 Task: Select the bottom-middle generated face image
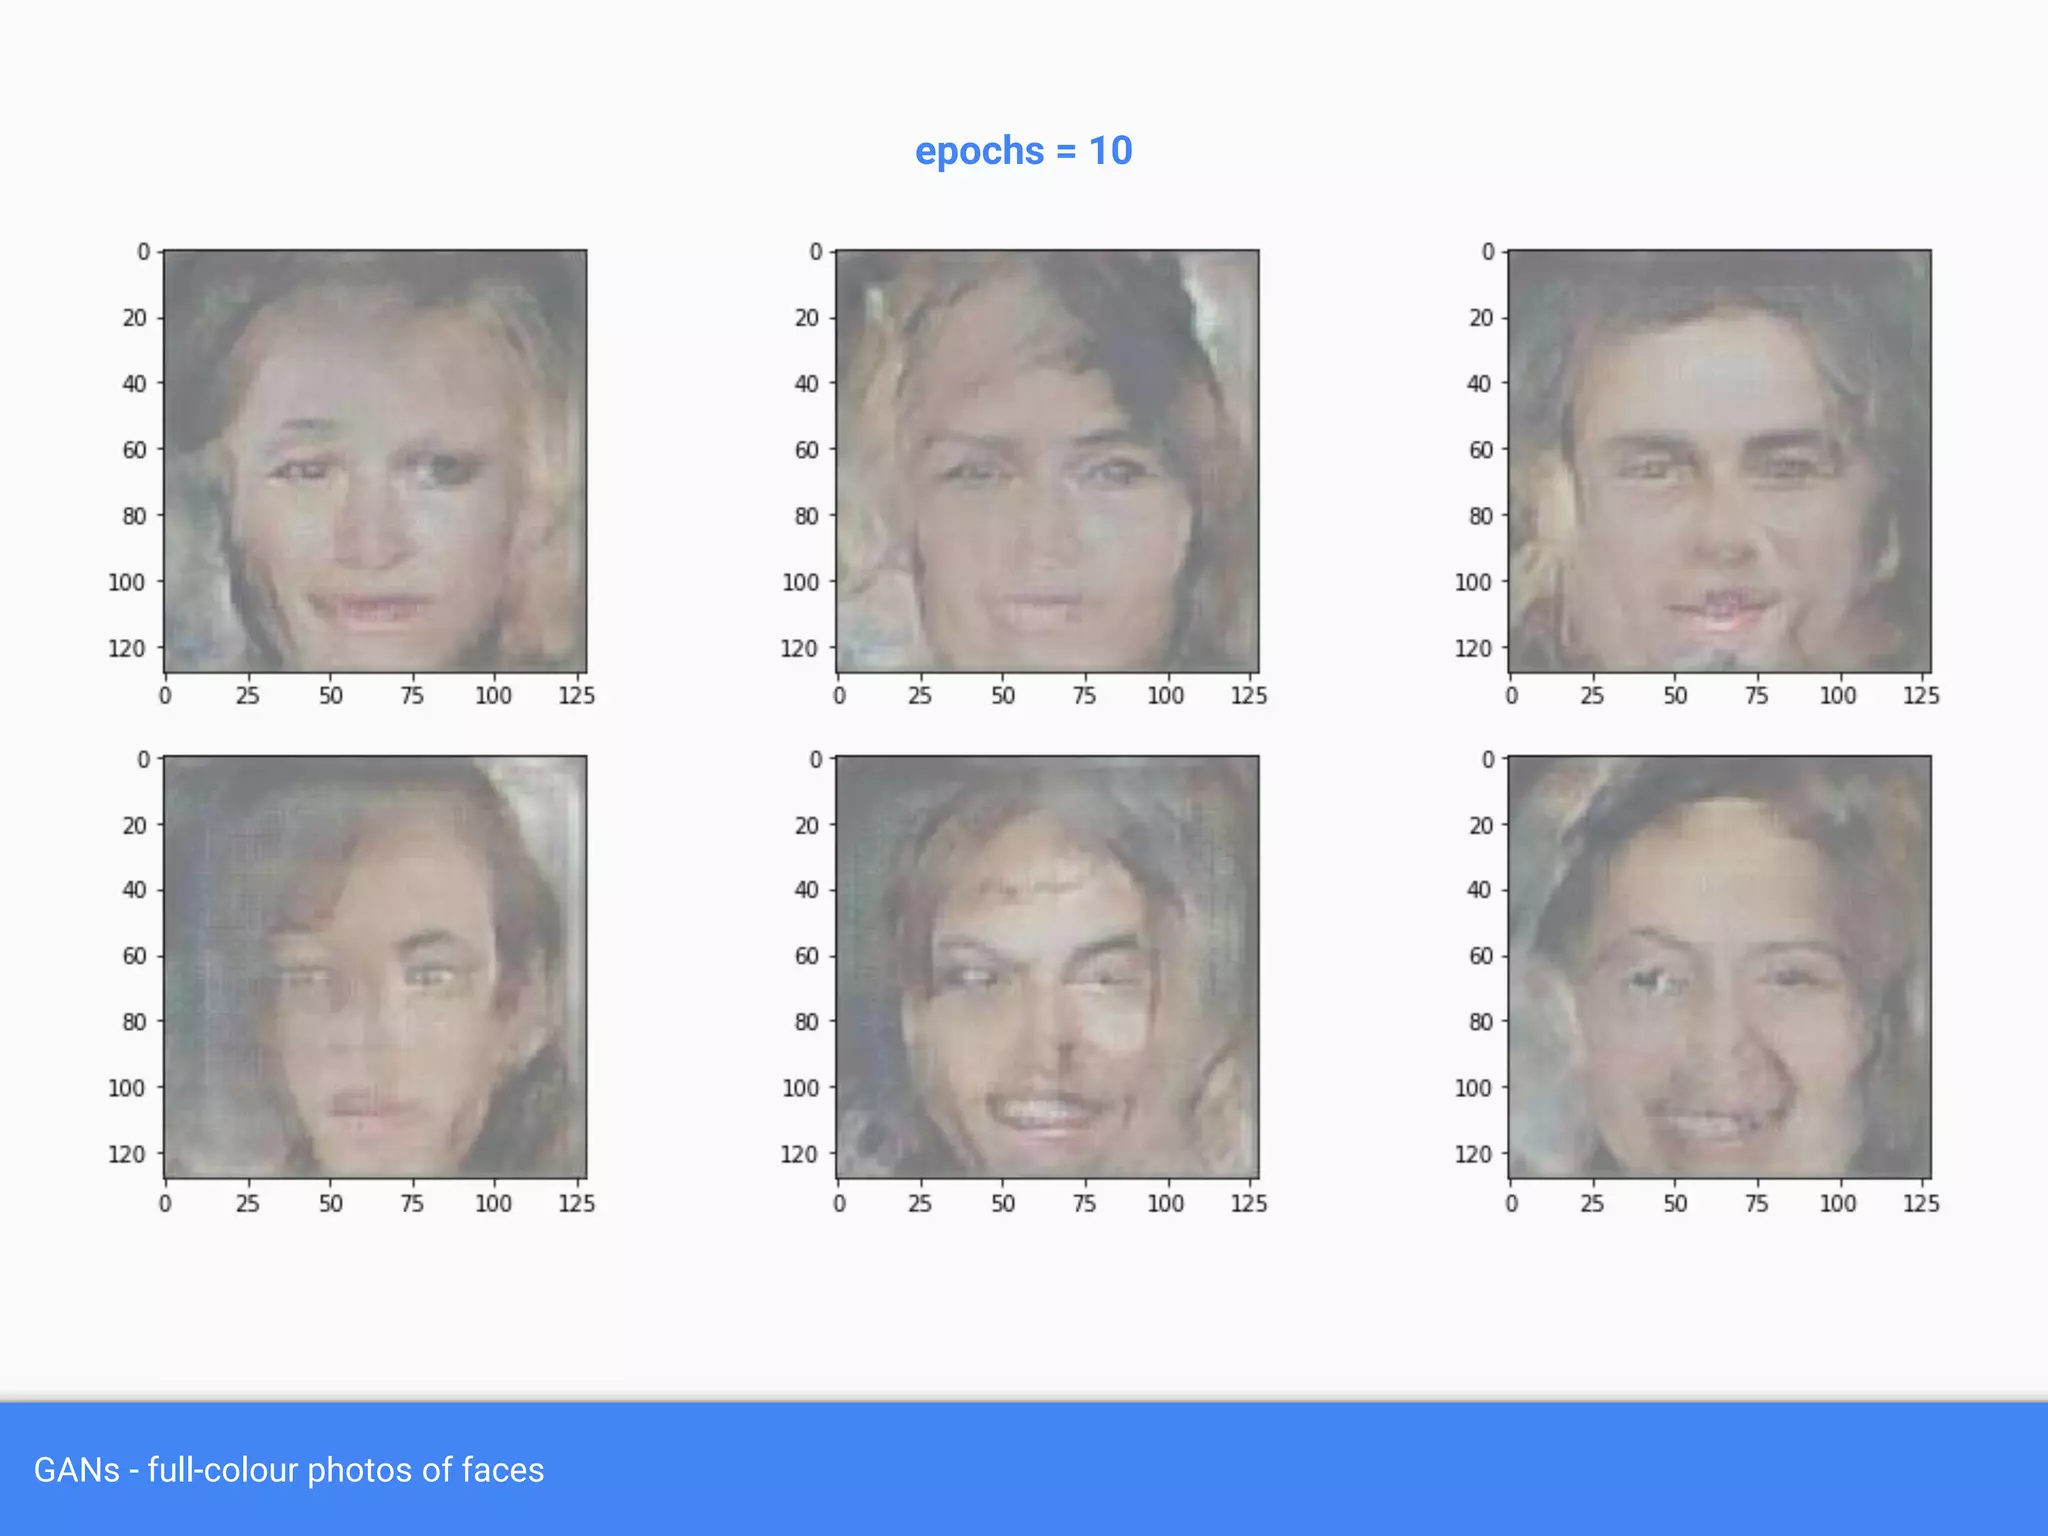(x=1047, y=967)
